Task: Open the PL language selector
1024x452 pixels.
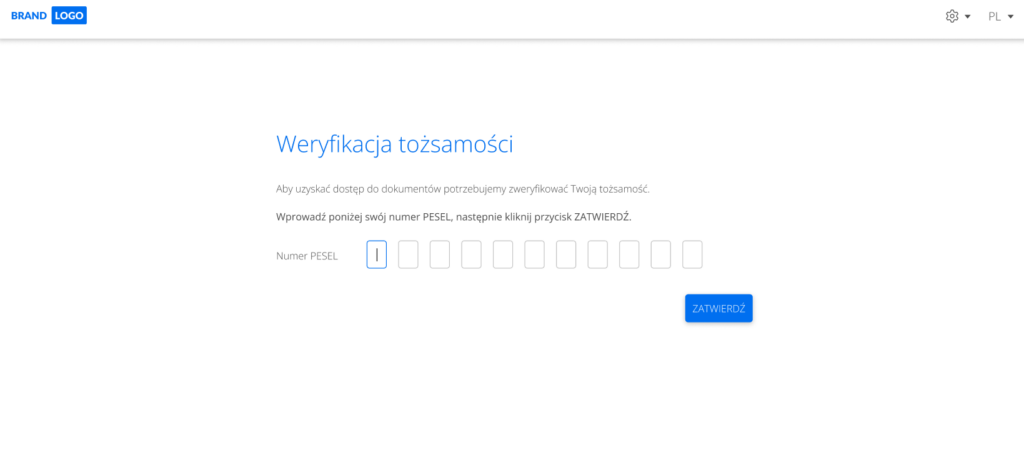Action: [995, 17]
